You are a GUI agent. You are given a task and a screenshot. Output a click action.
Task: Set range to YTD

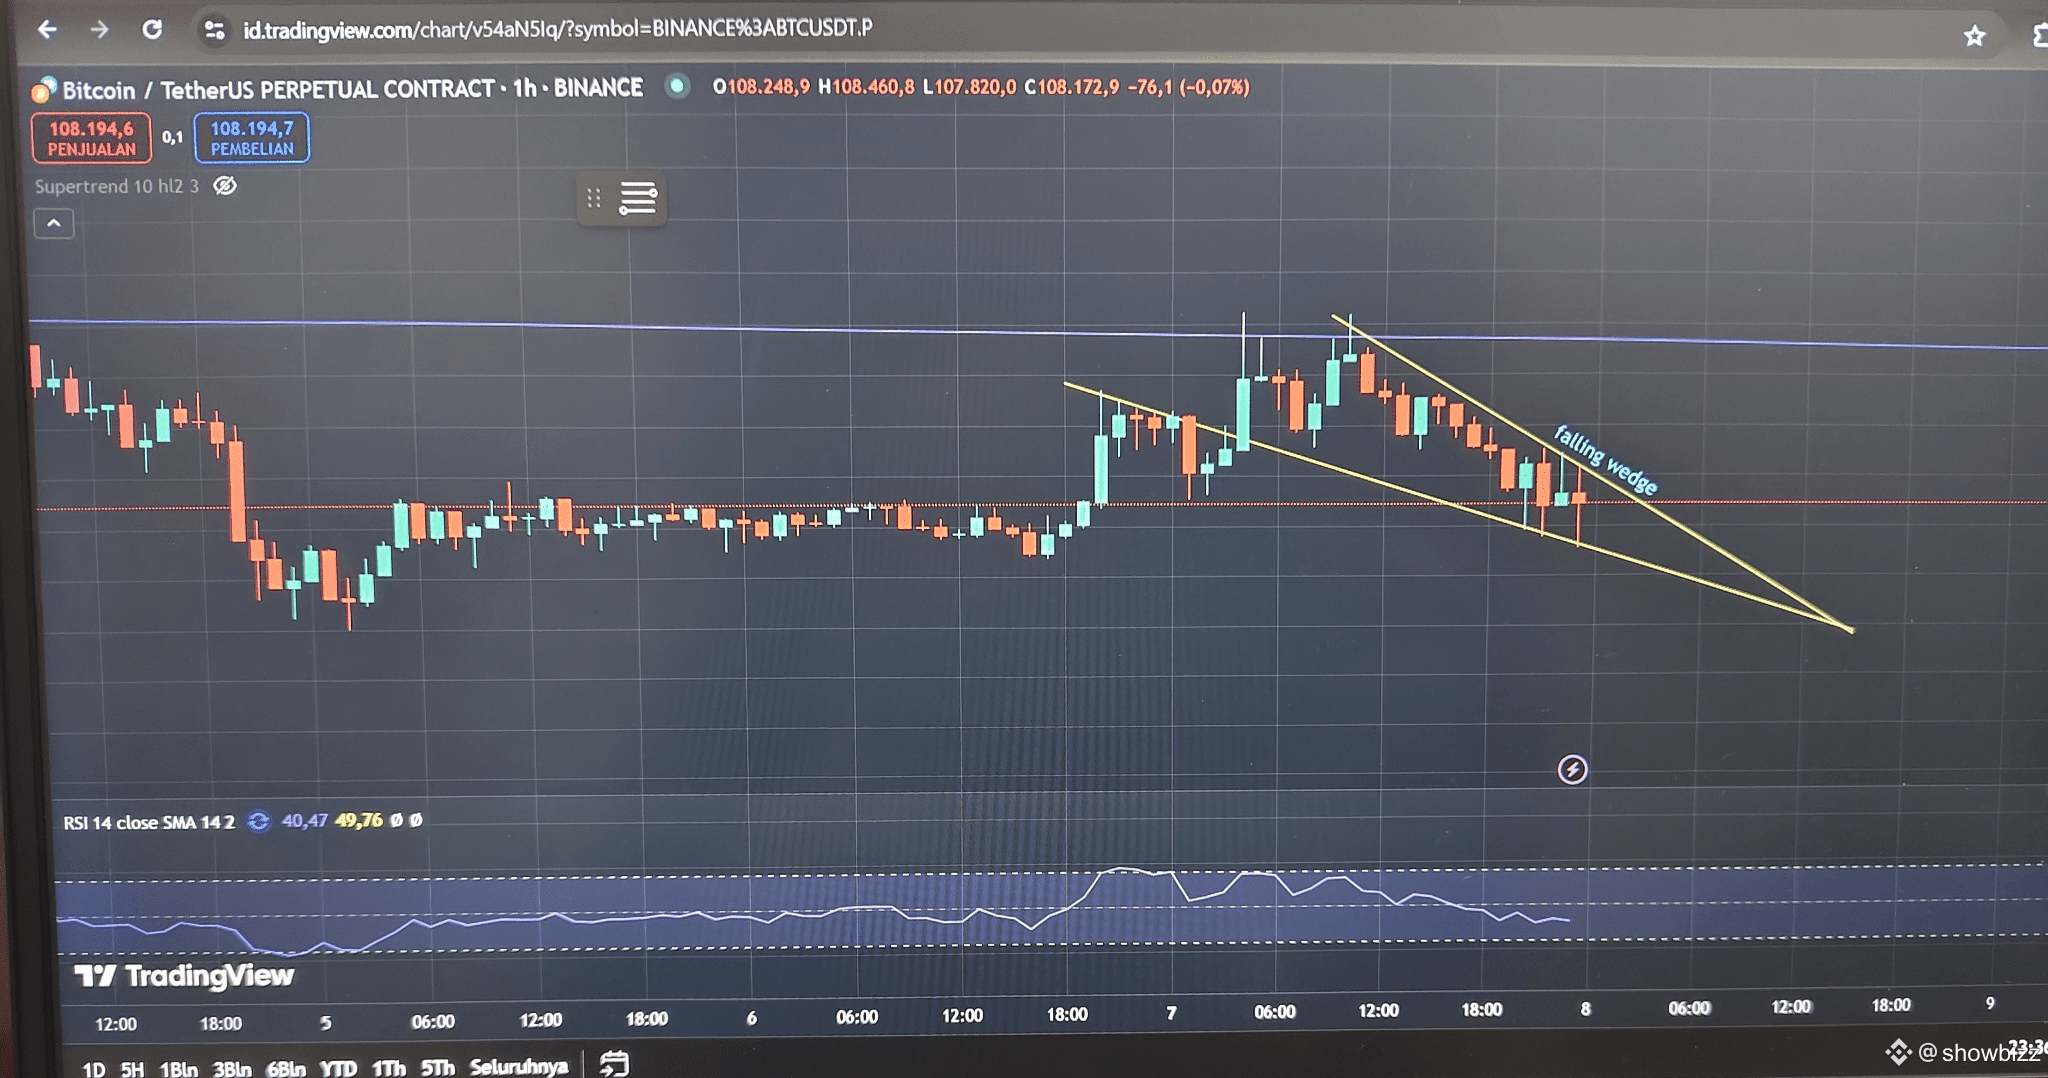(x=338, y=1069)
